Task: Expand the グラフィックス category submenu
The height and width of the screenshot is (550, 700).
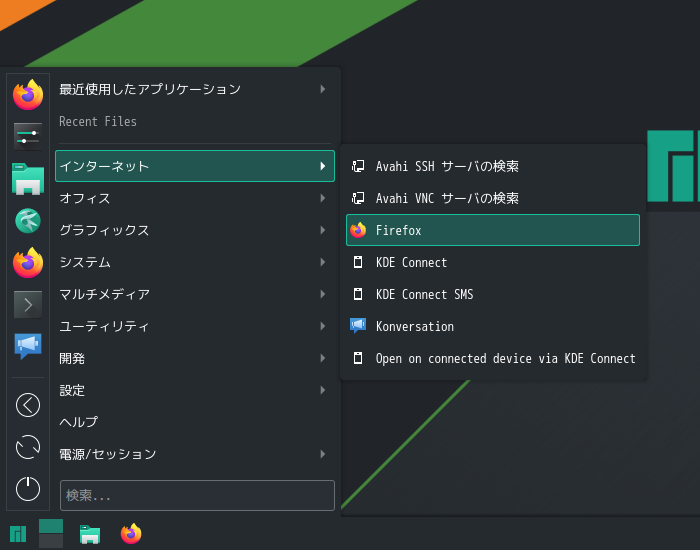Action: coord(195,230)
